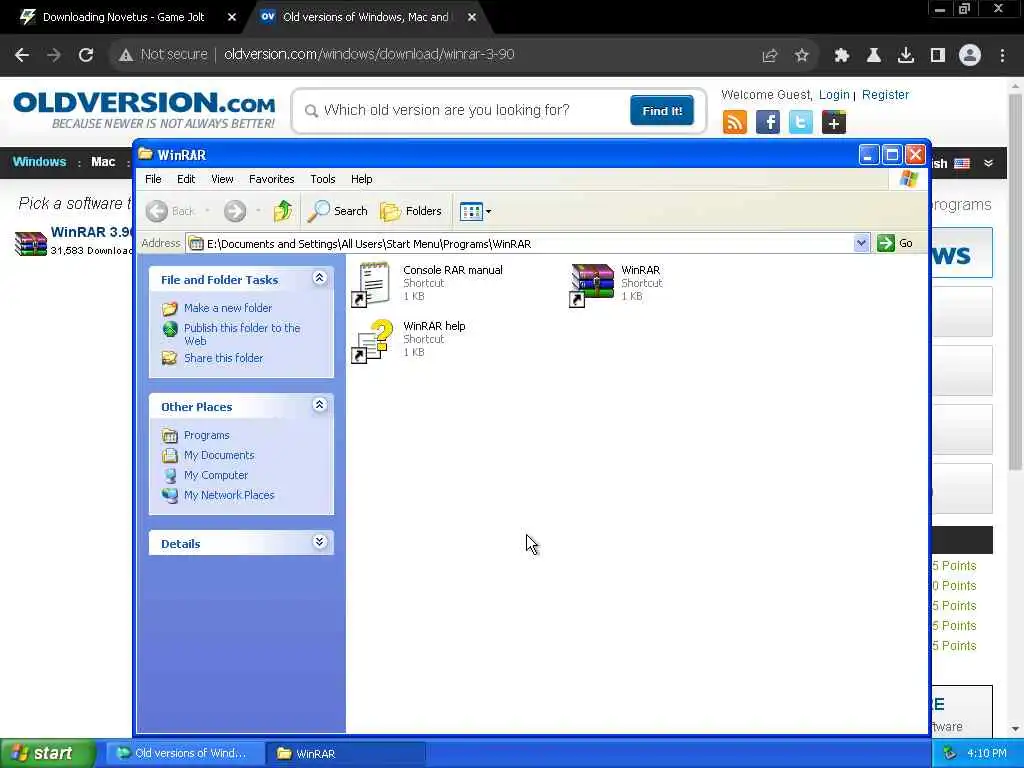Open the browser profile avatar
Screen dimensions: 1024x768
[970, 55]
